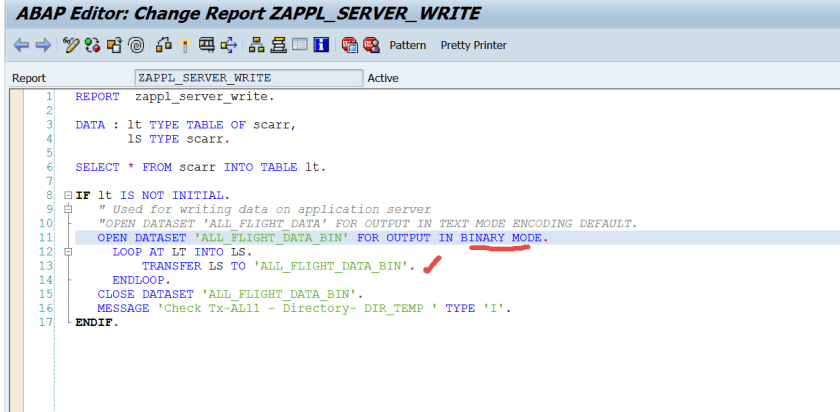This screenshot has height=412, width=840.
Task: Open the blue Help information icon
Action: pos(320,45)
